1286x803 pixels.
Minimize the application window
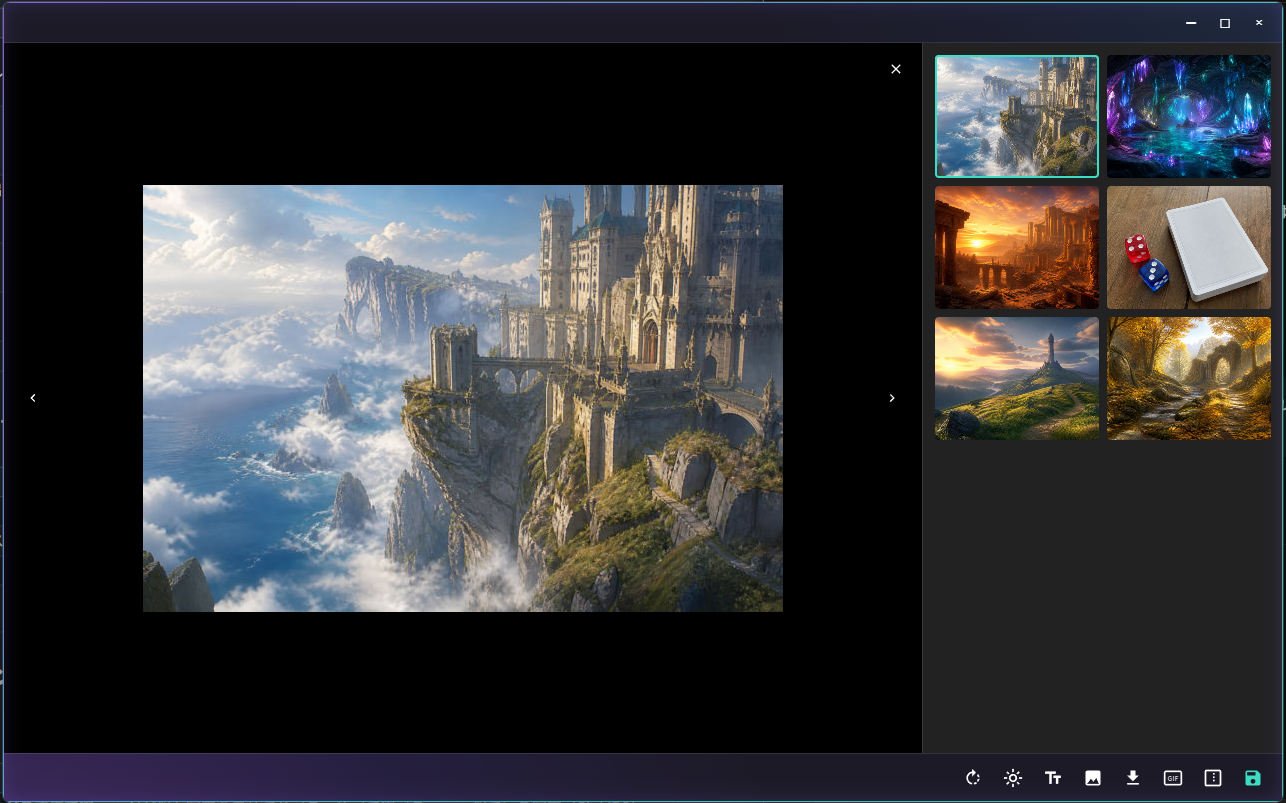(1191, 22)
